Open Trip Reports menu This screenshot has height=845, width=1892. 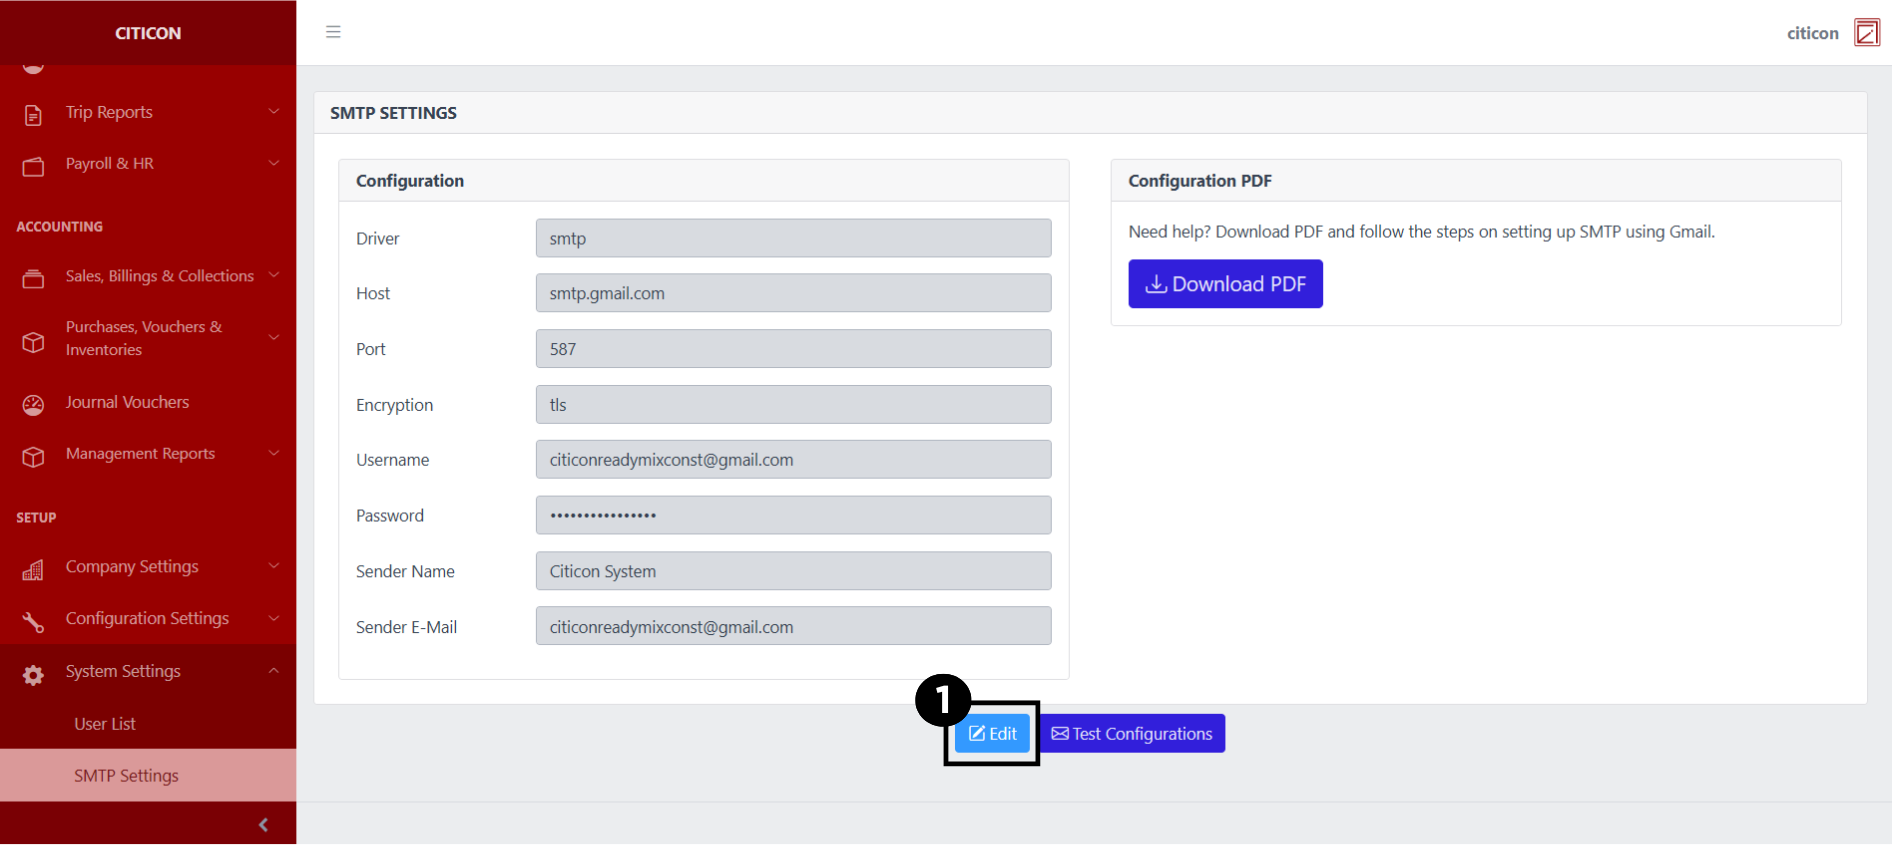(148, 112)
